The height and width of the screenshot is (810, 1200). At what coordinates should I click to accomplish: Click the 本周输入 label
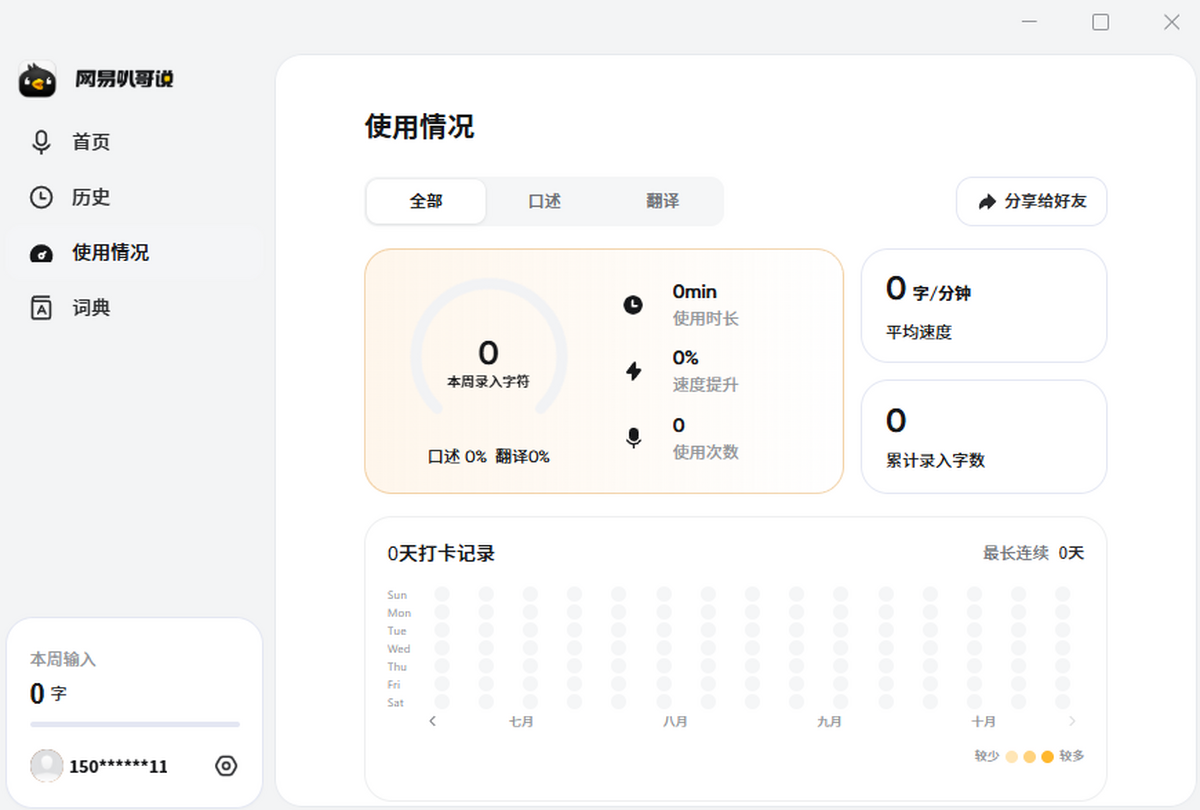click(x=63, y=659)
